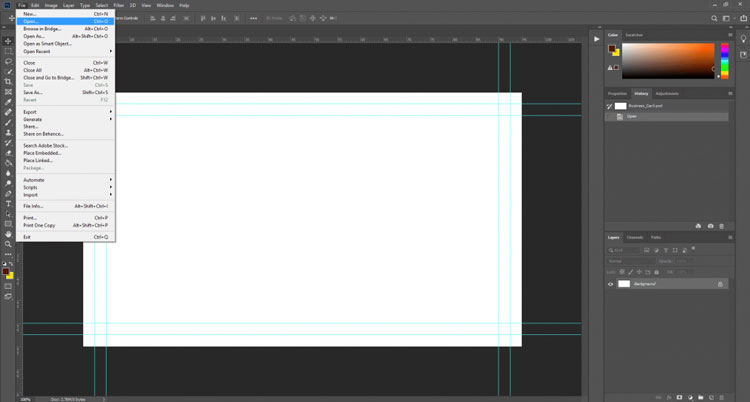Select the Crop tool in the toolbar
Viewport: 750px width, 402px height.
8,81
